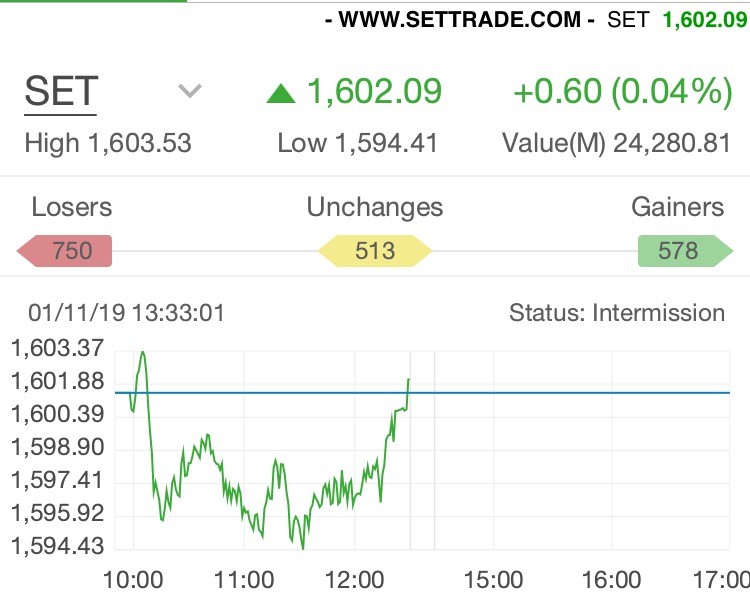Click the Value(M) 24,280.81 figure
Image resolution: width=750 pixels, height=597 pixels.
617,143
